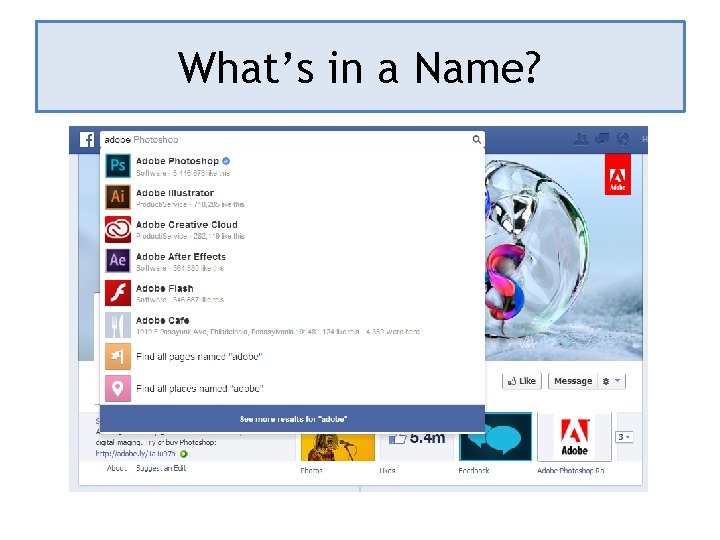Open the Photos thumbnail
This screenshot has height=540, width=720.
point(338,447)
